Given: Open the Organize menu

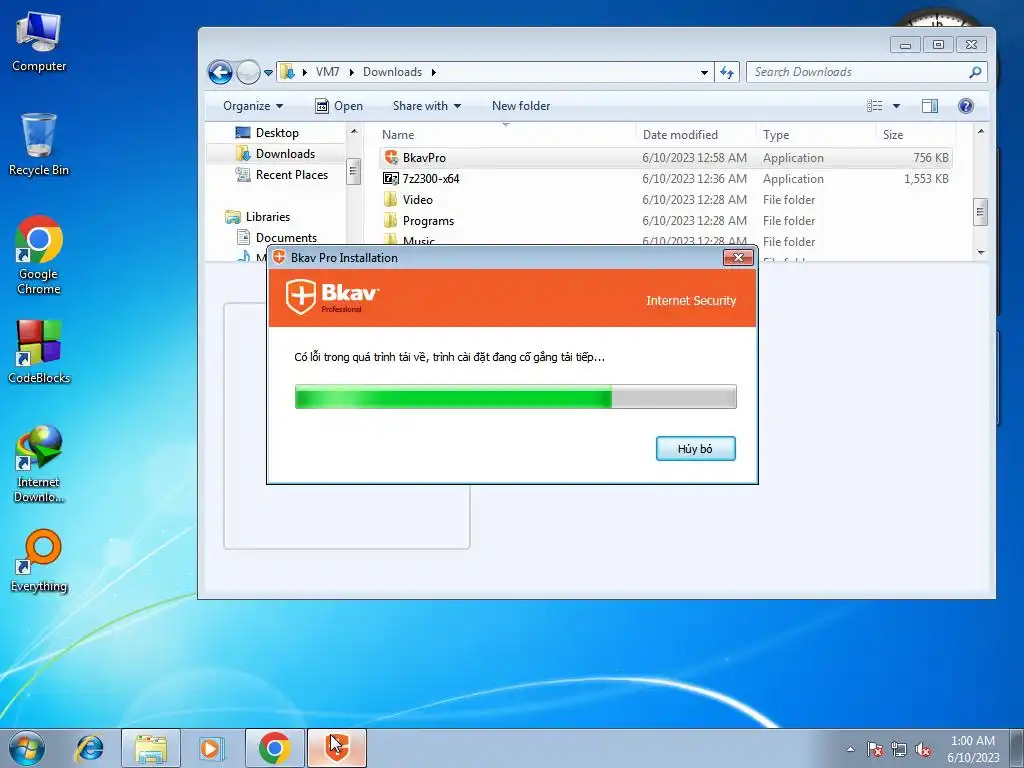Looking at the screenshot, I should (253, 106).
